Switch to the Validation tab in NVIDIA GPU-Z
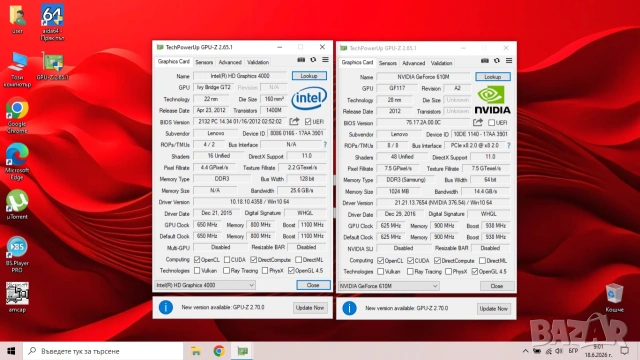The height and width of the screenshot is (360, 640). [x=442, y=63]
